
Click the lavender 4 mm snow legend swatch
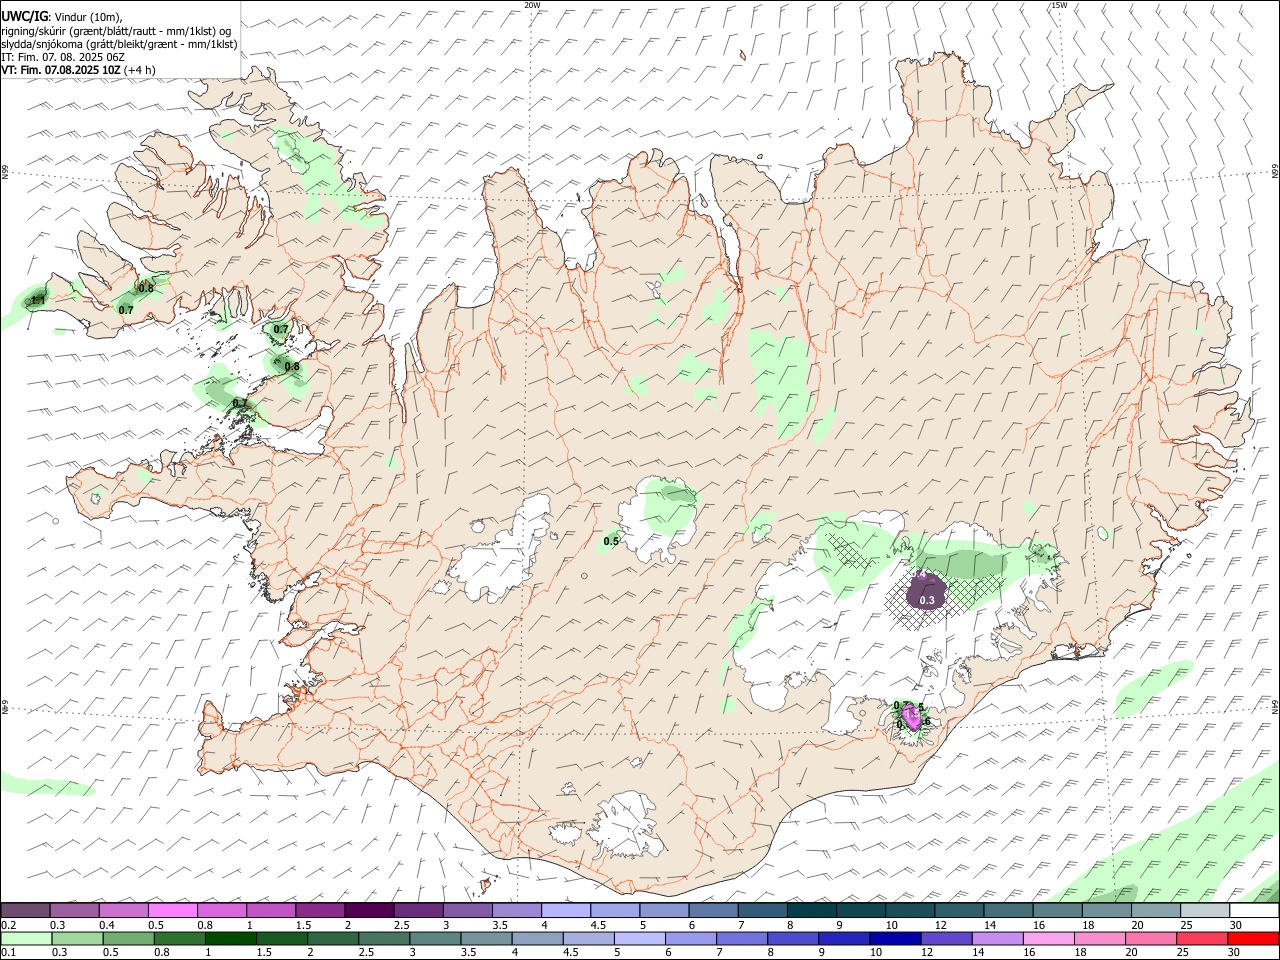565,910
